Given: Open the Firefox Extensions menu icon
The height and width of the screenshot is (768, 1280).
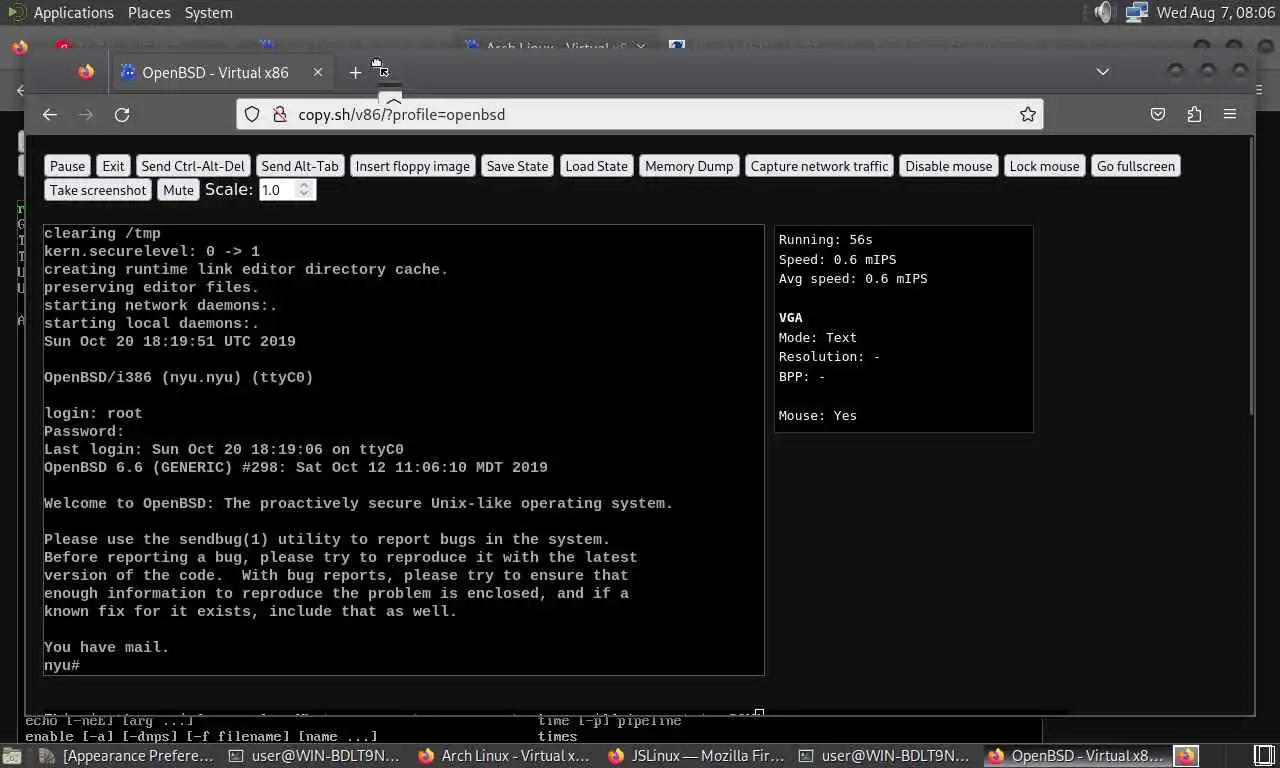Looking at the screenshot, I should click(x=1194, y=115).
